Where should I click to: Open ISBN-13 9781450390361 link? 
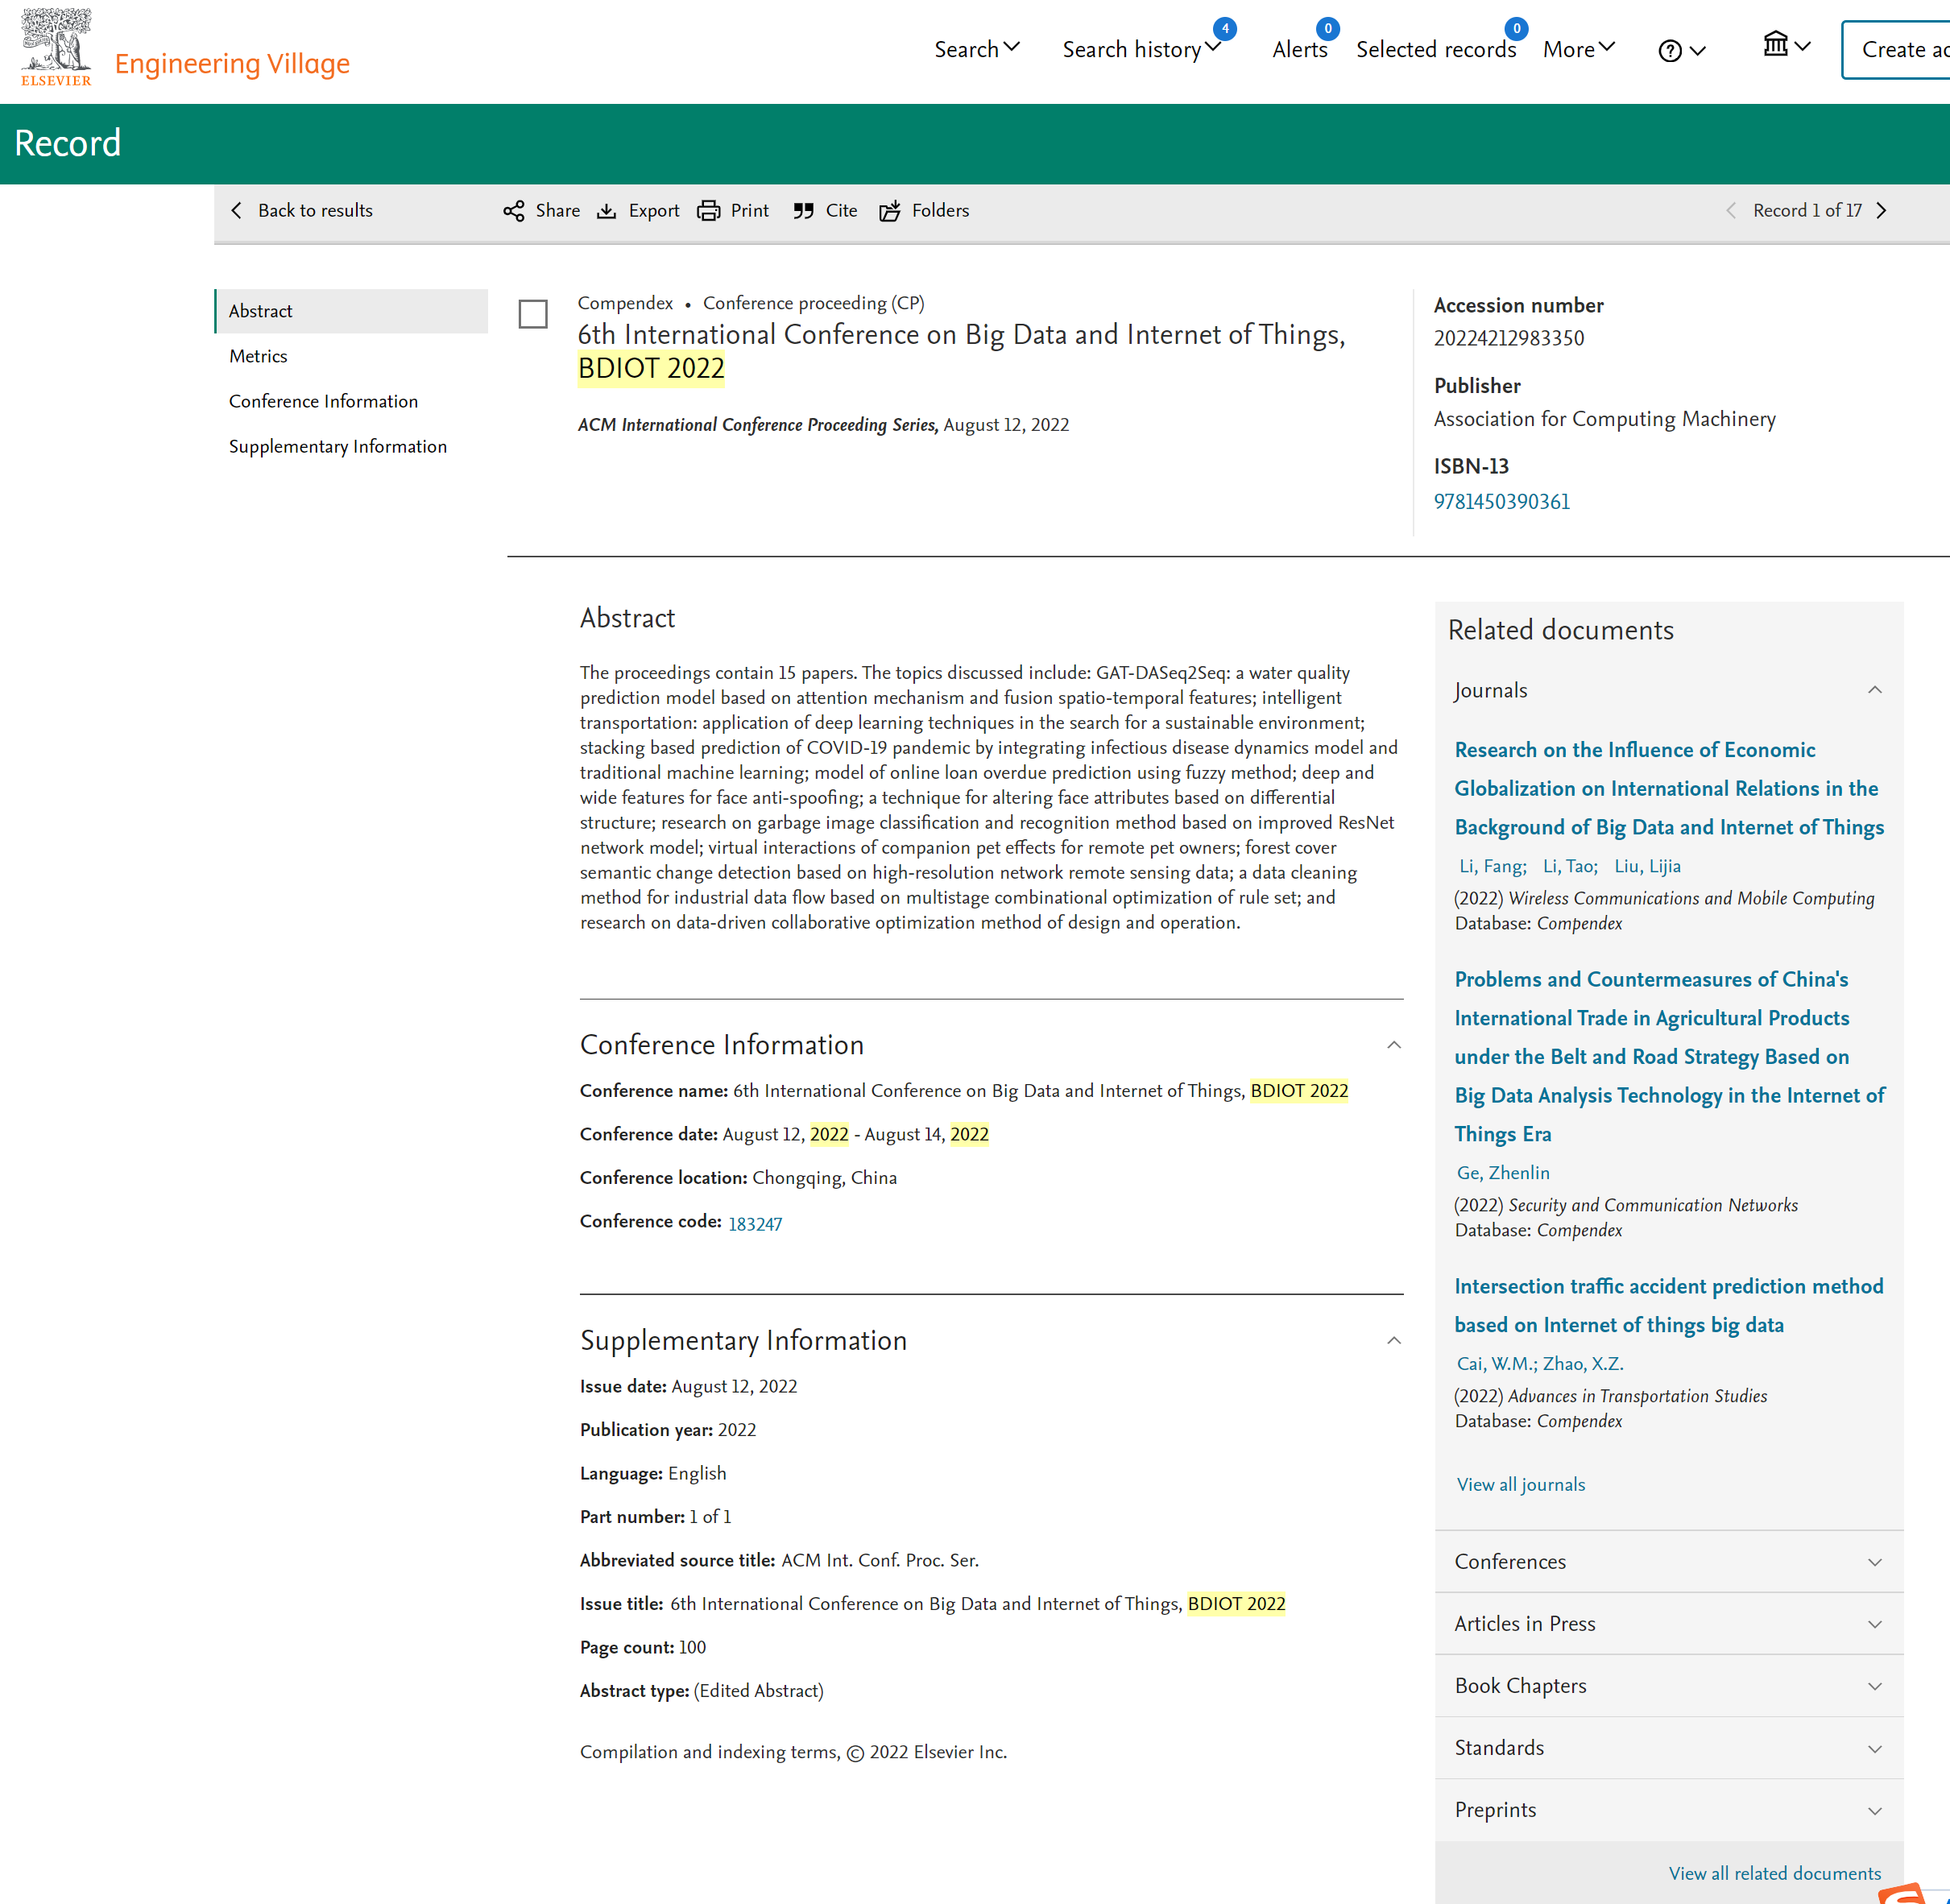tap(1501, 501)
